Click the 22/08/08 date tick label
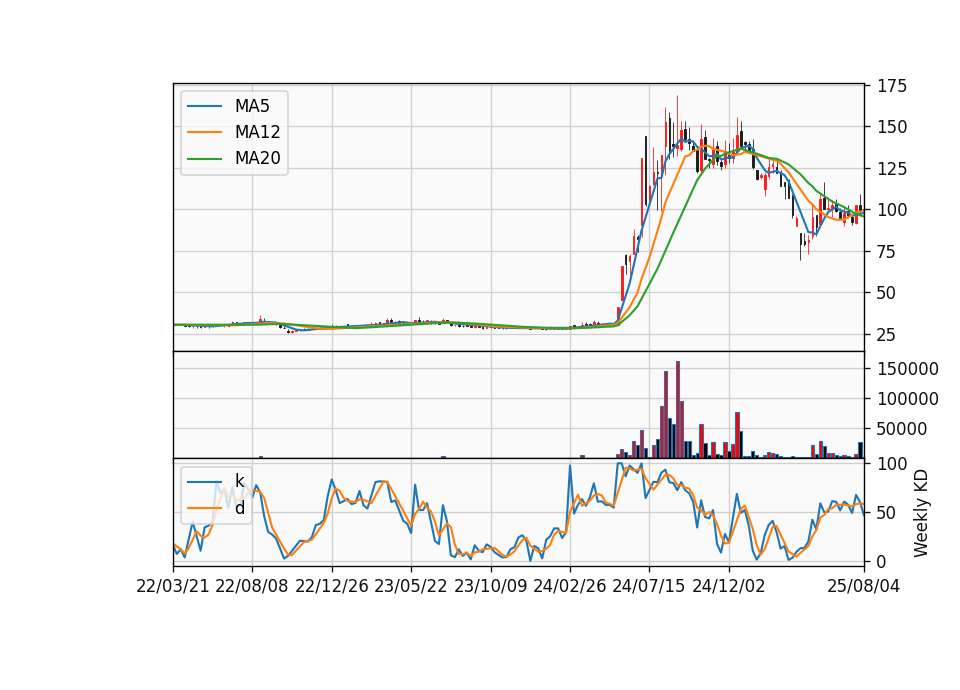Viewport: 960px width, 690px height. 252,586
